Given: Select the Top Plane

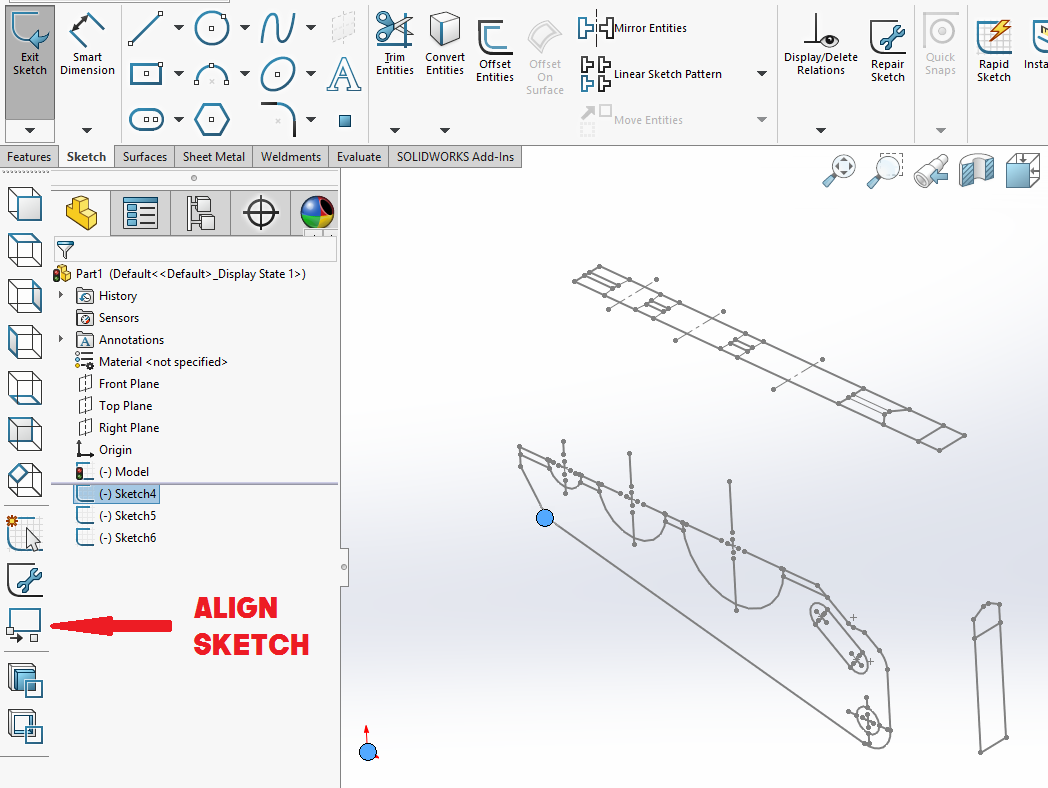Looking at the screenshot, I should coord(115,406).
